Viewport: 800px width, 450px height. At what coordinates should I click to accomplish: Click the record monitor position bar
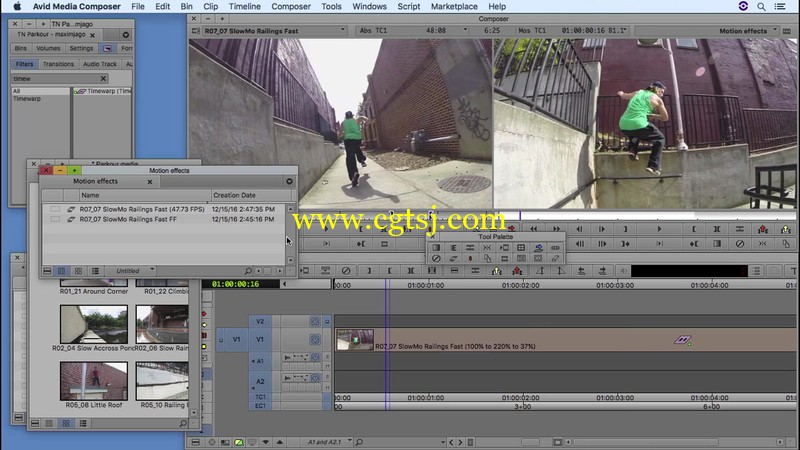tap(644, 216)
